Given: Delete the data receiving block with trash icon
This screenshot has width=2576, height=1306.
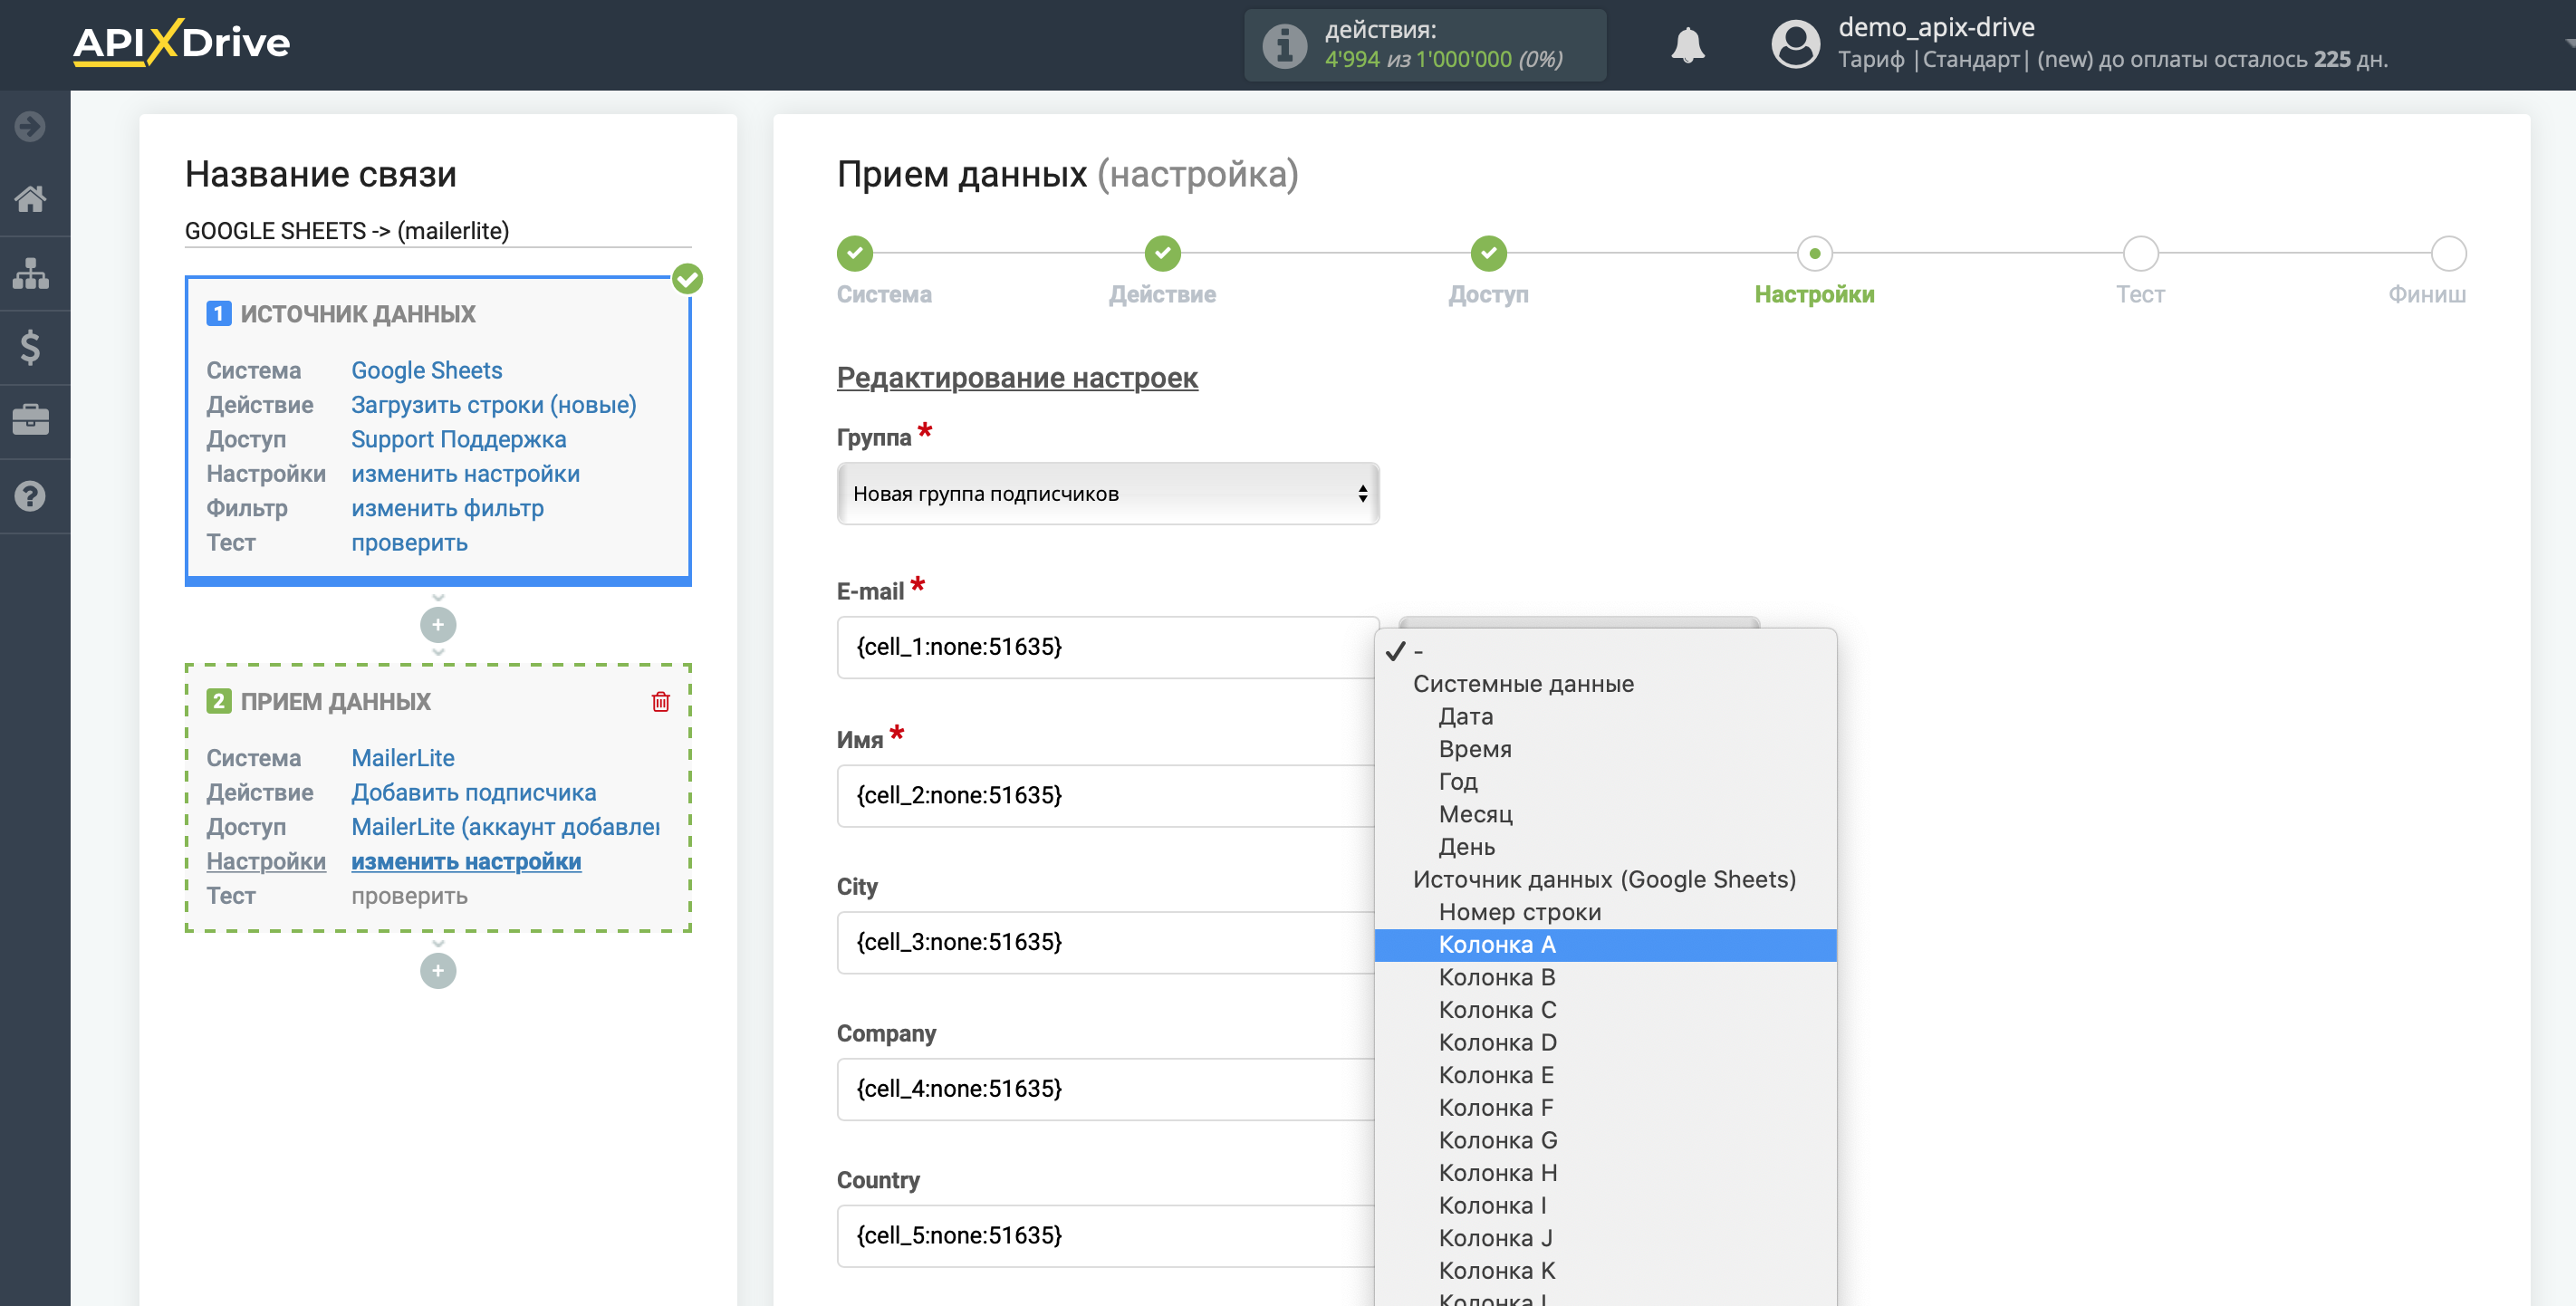Looking at the screenshot, I should [x=660, y=702].
